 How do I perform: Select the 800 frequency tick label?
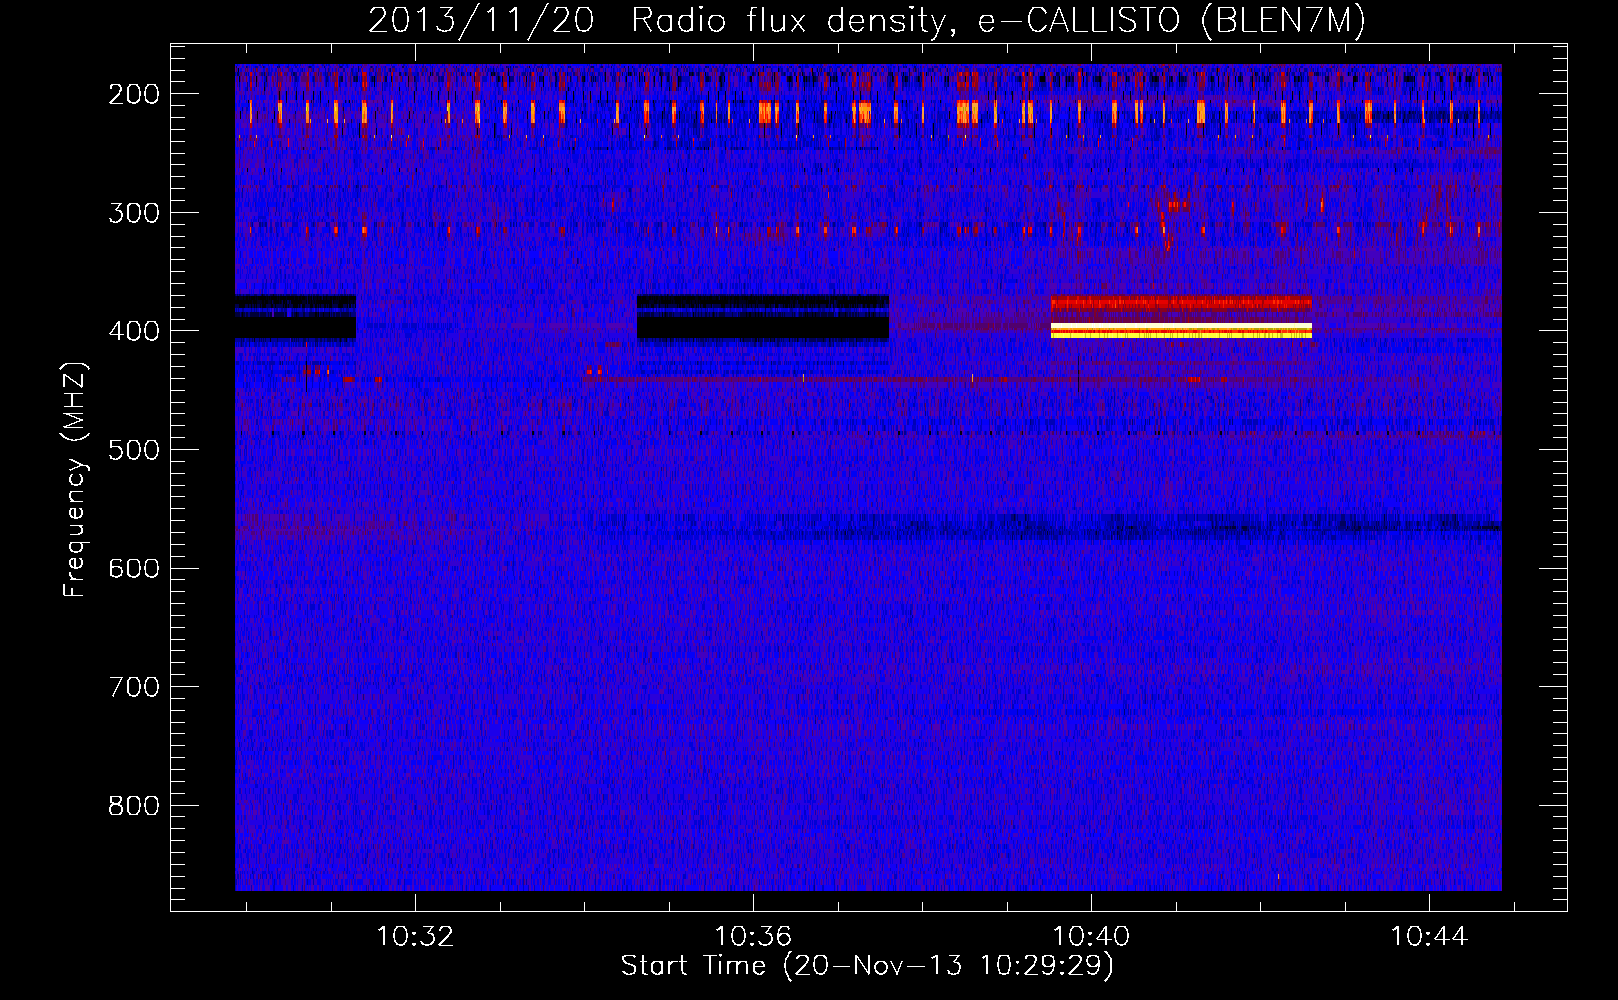(x=133, y=806)
